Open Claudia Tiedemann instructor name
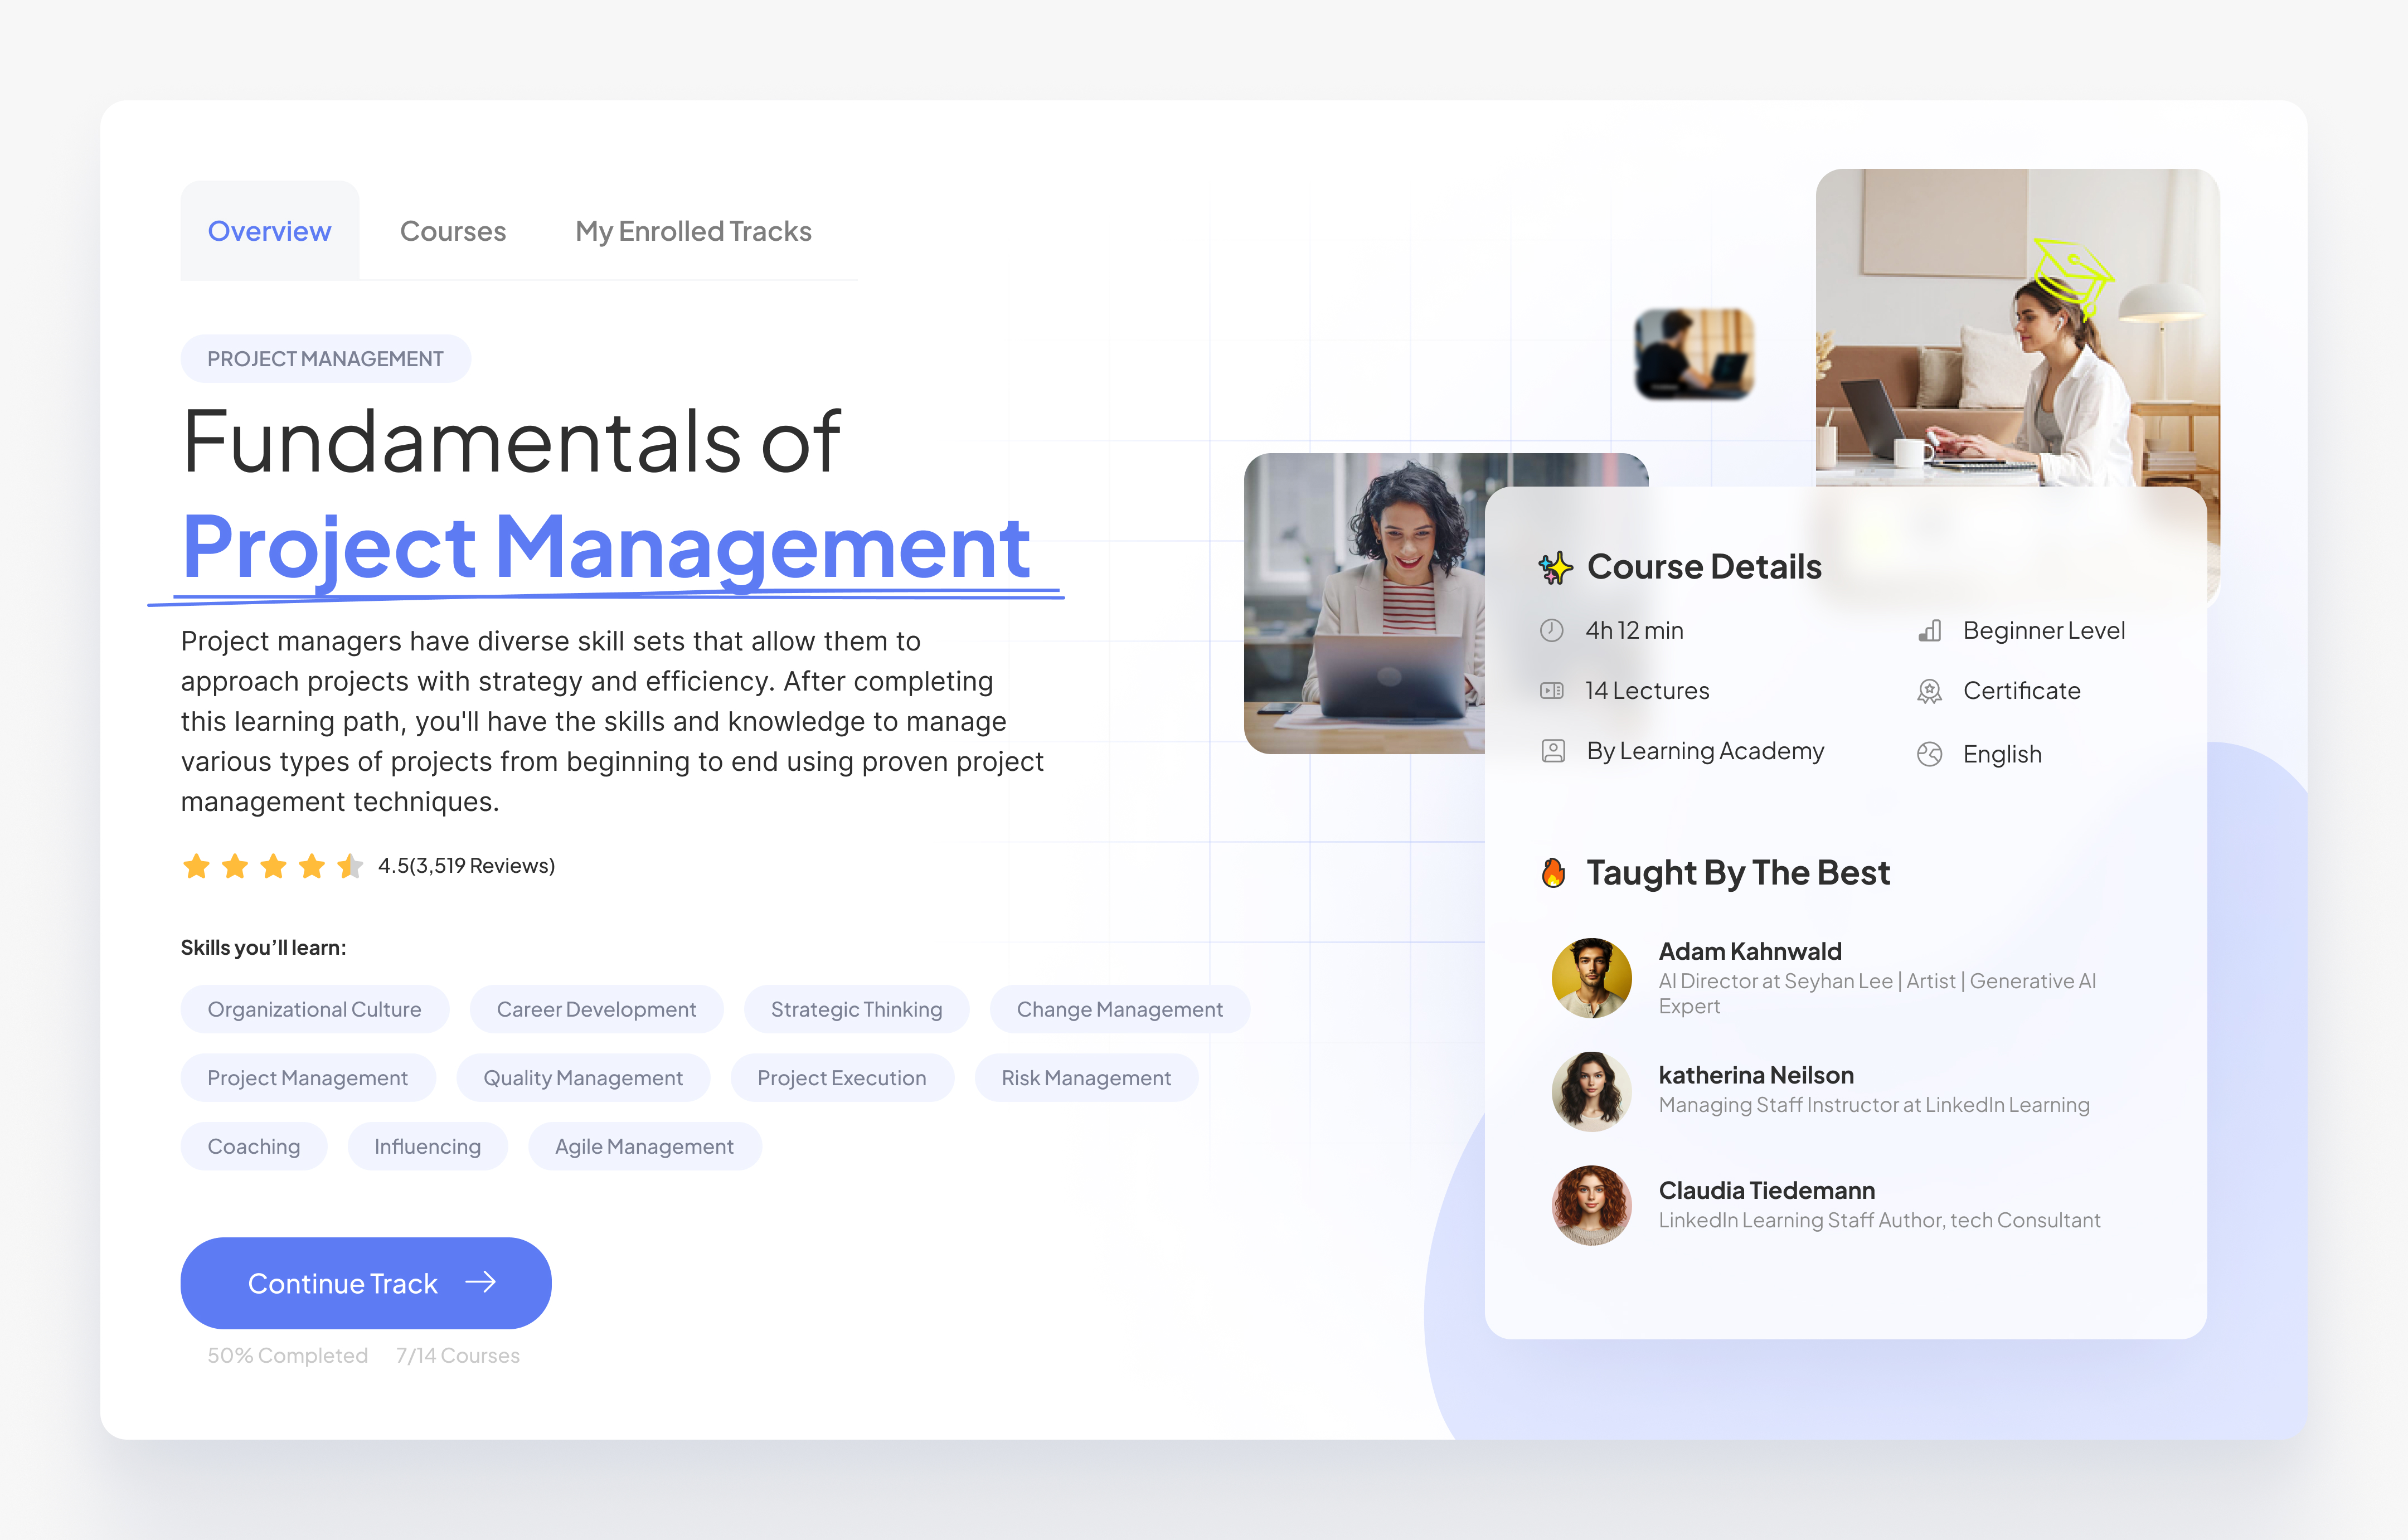This screenshot has height=1540, width=2408. pos(1767,1190)
